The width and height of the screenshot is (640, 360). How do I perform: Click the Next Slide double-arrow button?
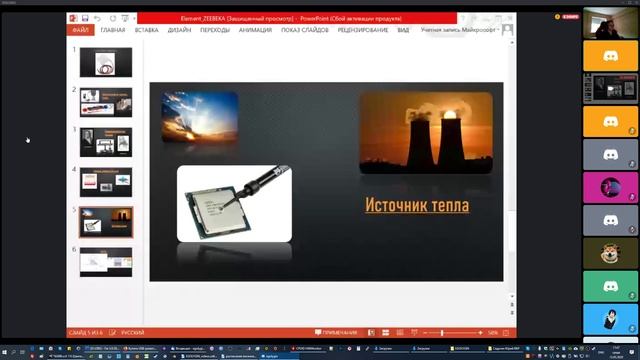click(x=512, y=313)
